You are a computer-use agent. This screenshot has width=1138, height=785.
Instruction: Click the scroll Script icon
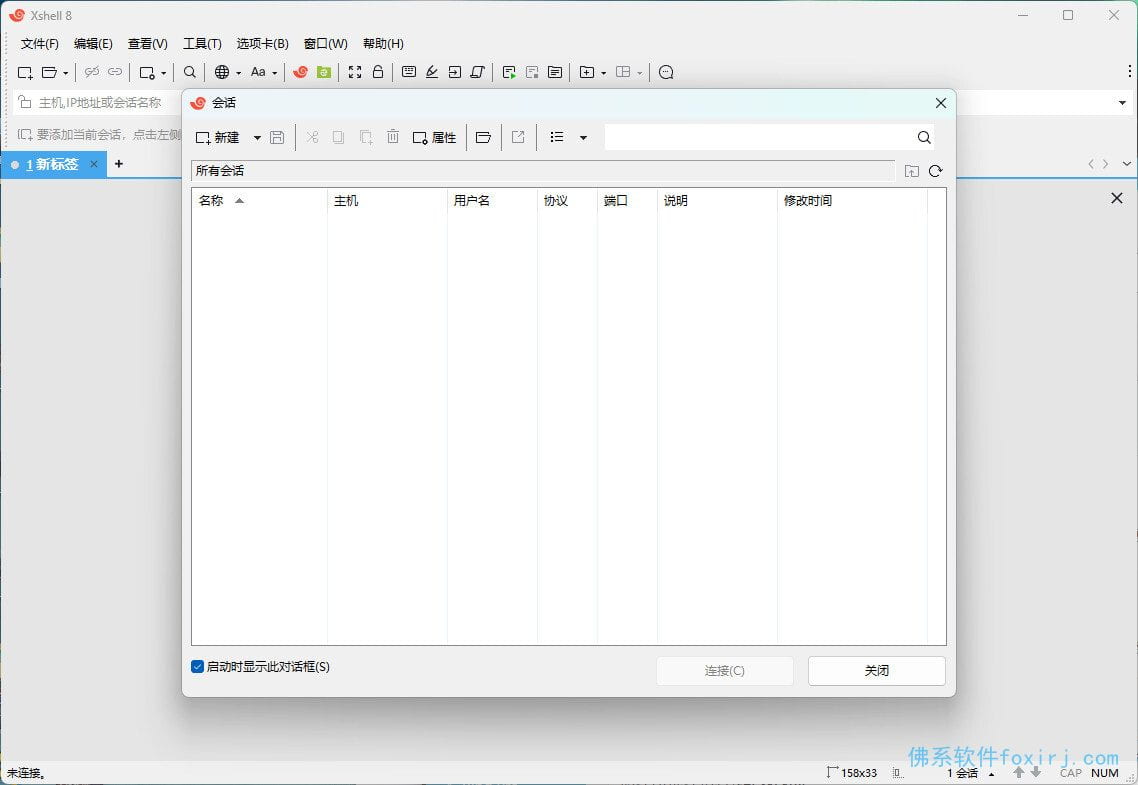click(x=478, y=72)
